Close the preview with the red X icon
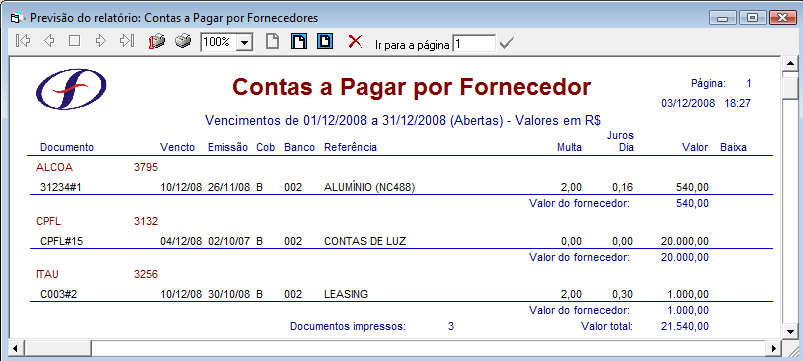Image resolution: width=803 pixels, height=361 pixels. click(x=355, y=41)
